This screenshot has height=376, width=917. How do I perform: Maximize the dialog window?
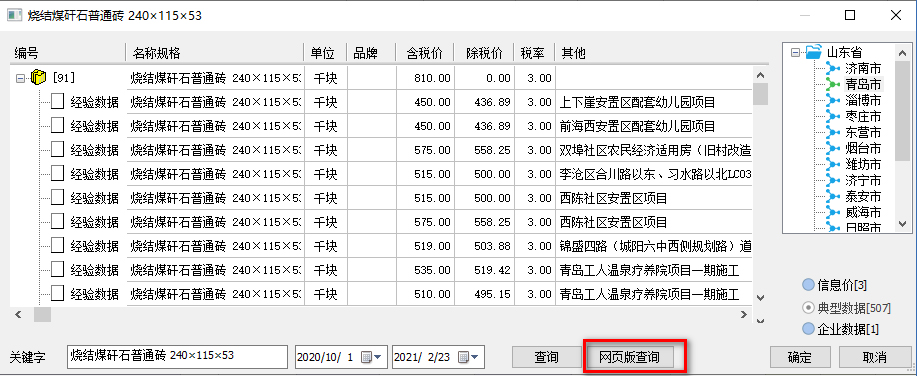(850, 15)
